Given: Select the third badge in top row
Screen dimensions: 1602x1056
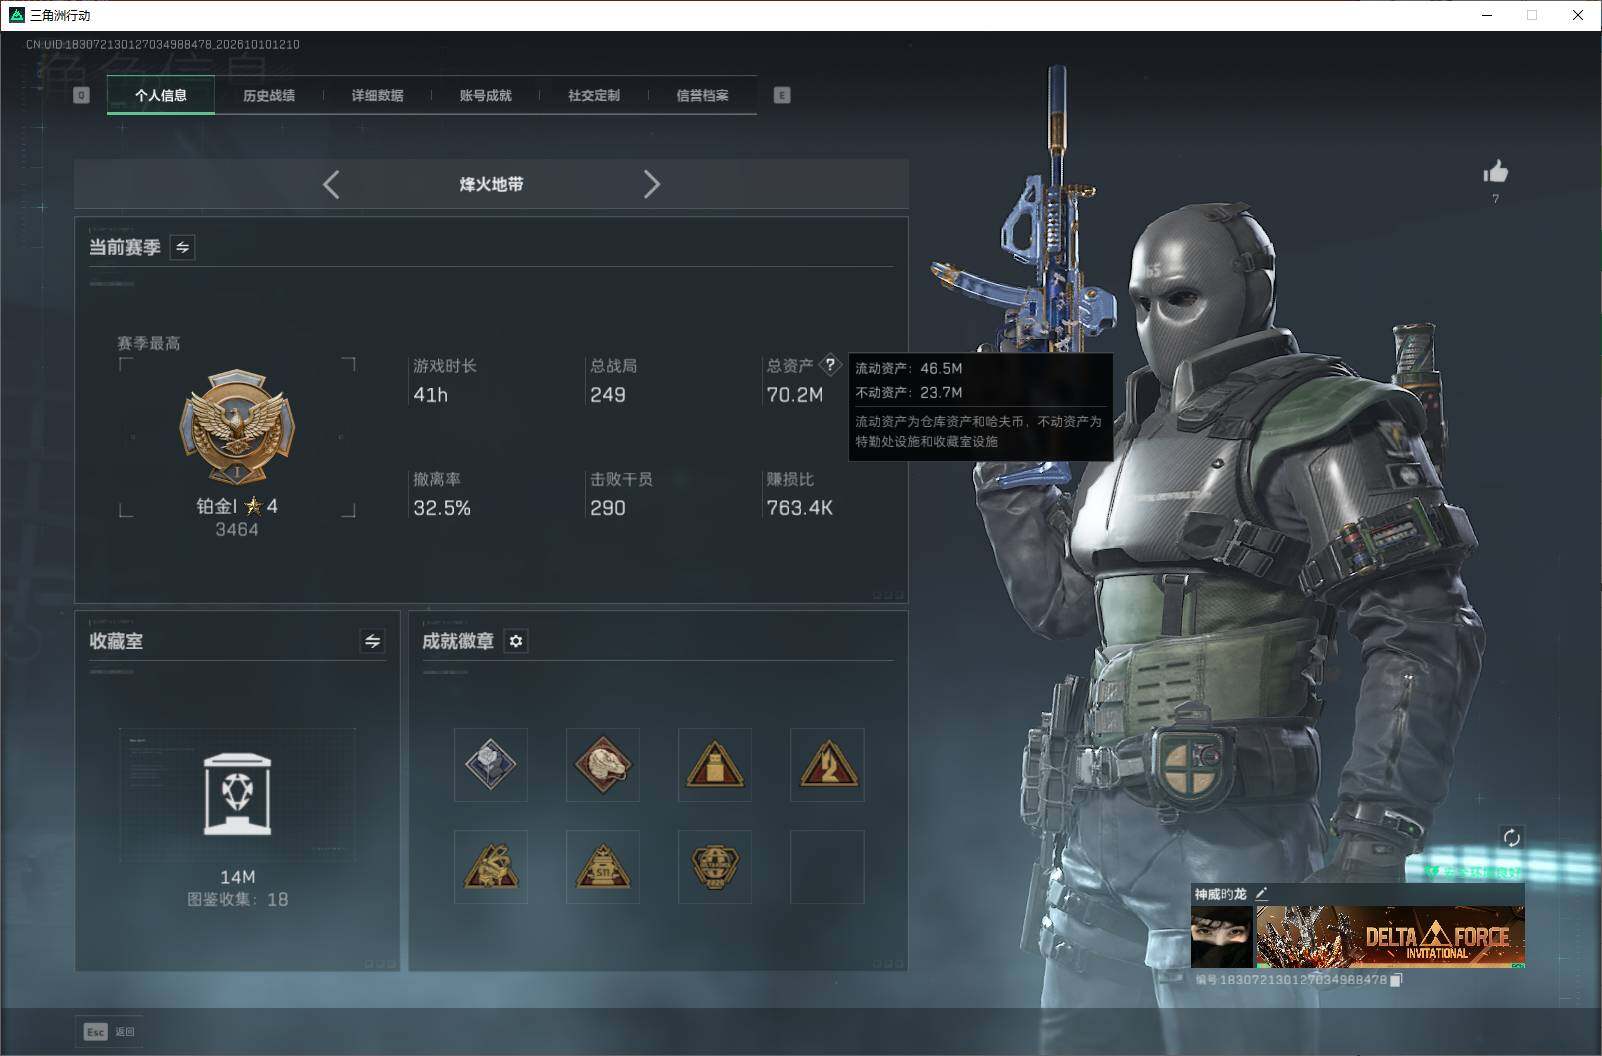Looking at the screenshot, I should pos(715,765).
